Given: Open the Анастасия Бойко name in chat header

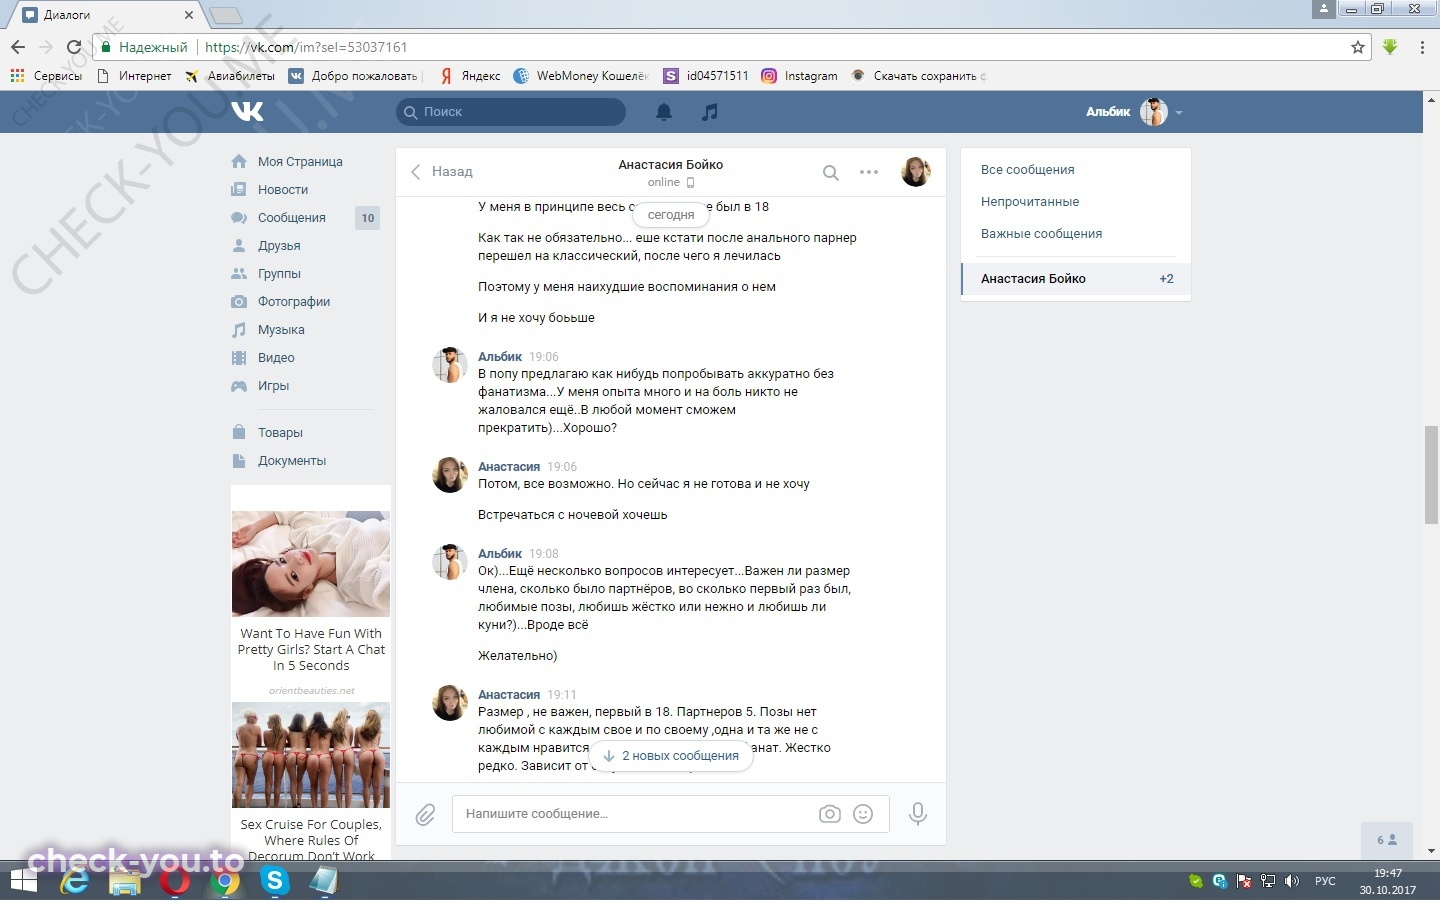Looking at the screenshot, I should point(671,165).
